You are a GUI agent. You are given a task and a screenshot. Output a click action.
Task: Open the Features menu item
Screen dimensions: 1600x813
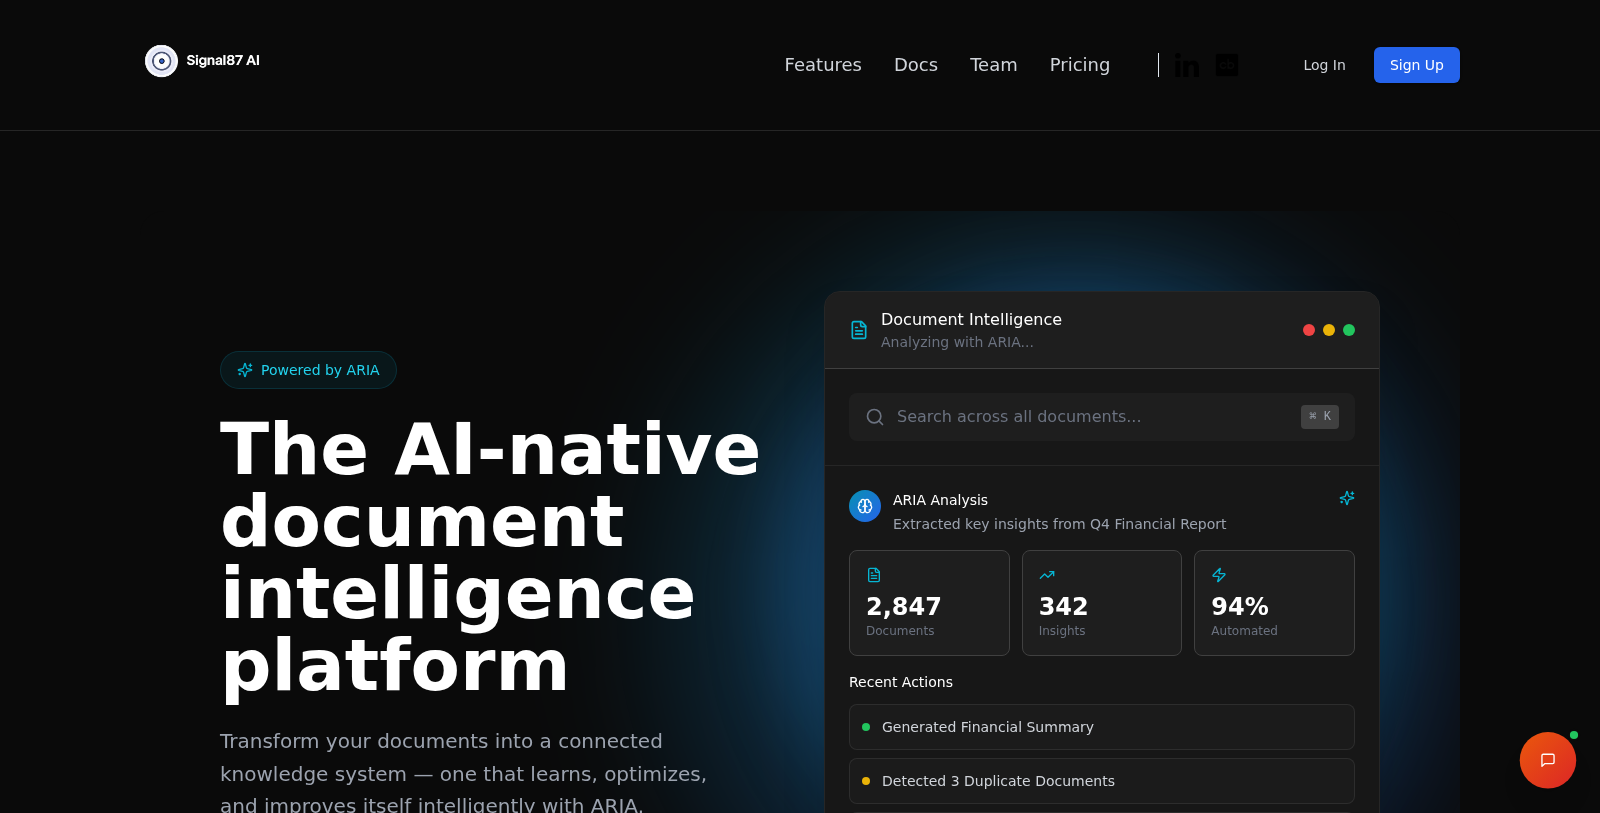tap(822, 65)
